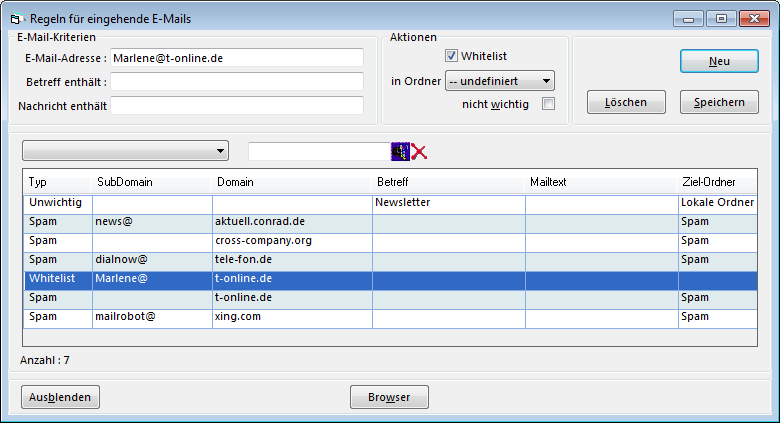The height and width of the screenshot is (423, 780).
Task: Toggle the Whitelist checkbox
Action: [x=452, y=57]
